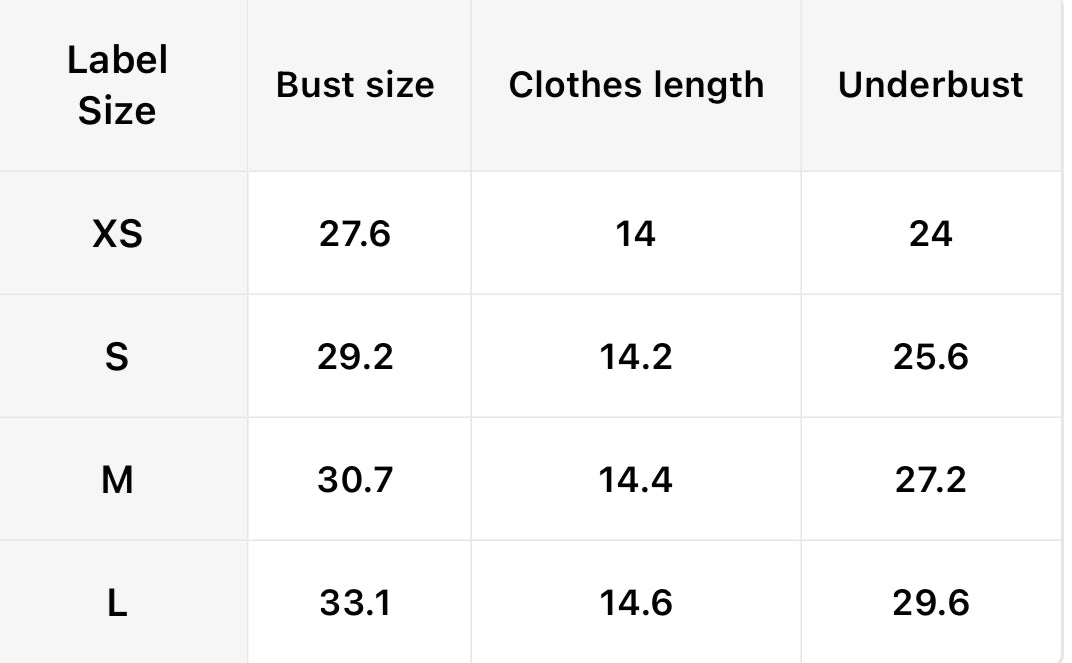1072x663 pixels.
Task: Click the M underbust value 27.2
Action: click(930, 480)
